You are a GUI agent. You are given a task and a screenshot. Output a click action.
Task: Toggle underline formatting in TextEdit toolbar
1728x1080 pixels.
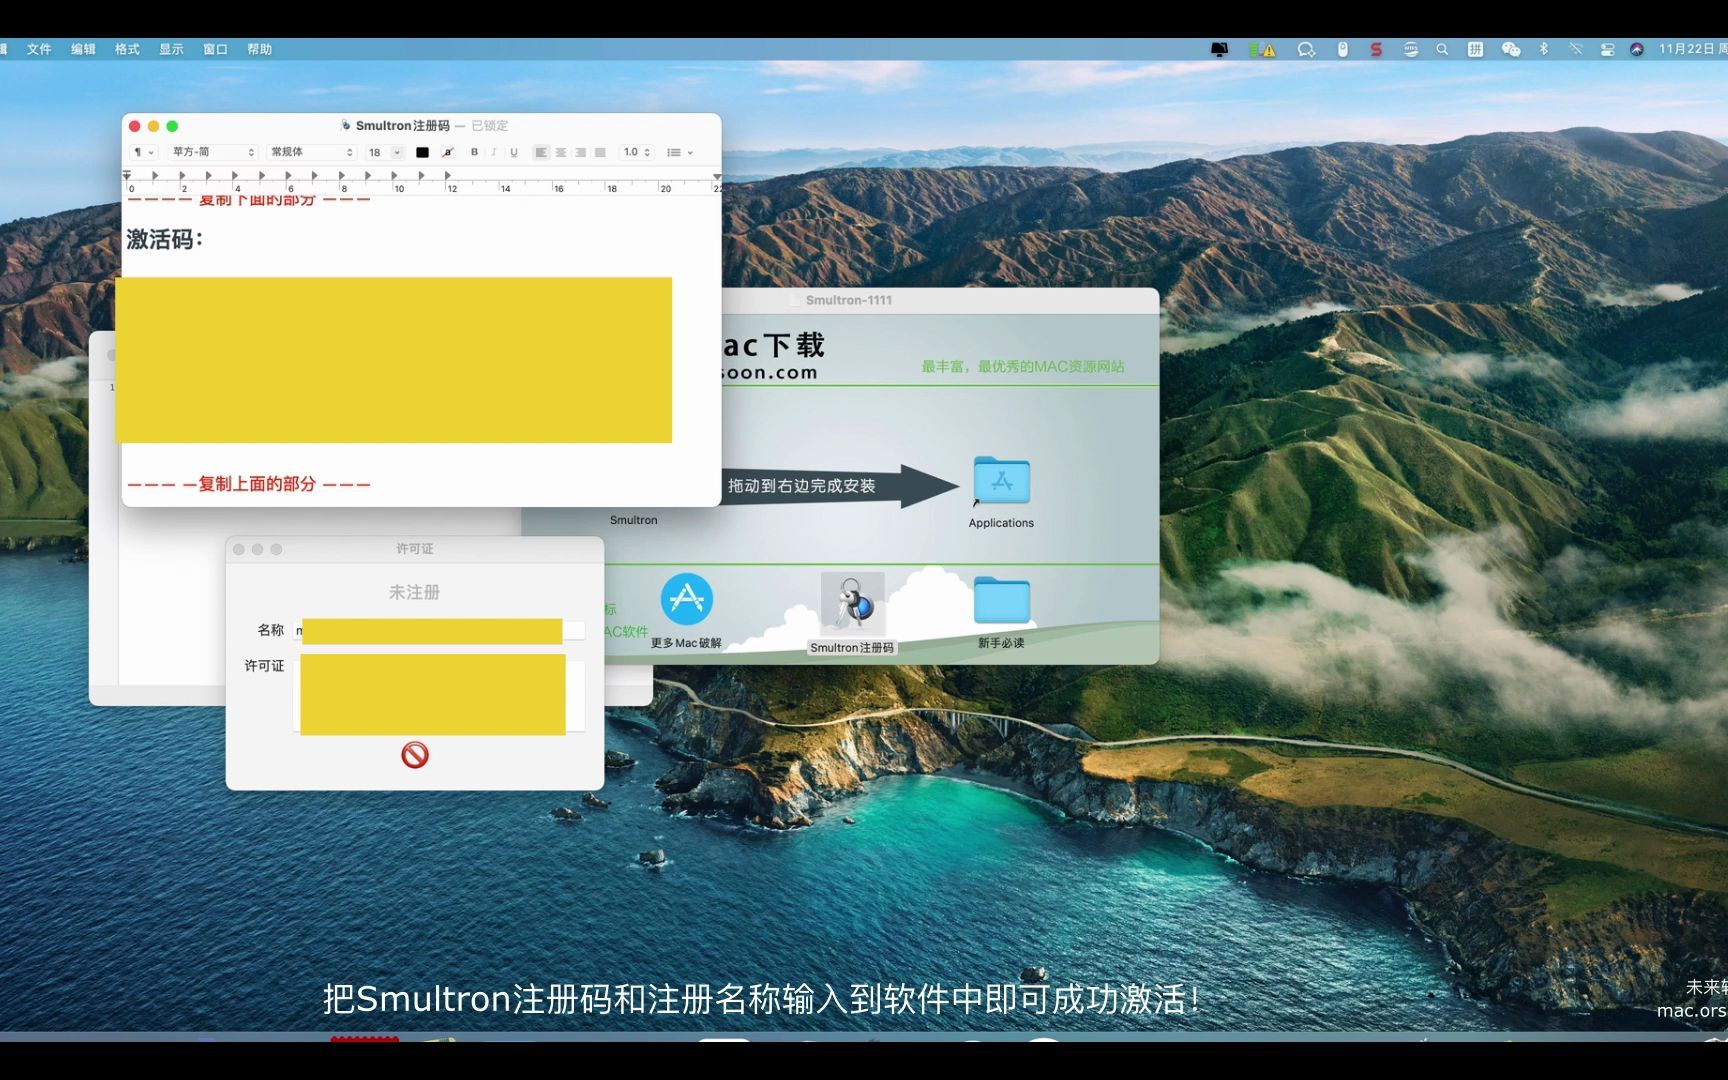(514, 152)
